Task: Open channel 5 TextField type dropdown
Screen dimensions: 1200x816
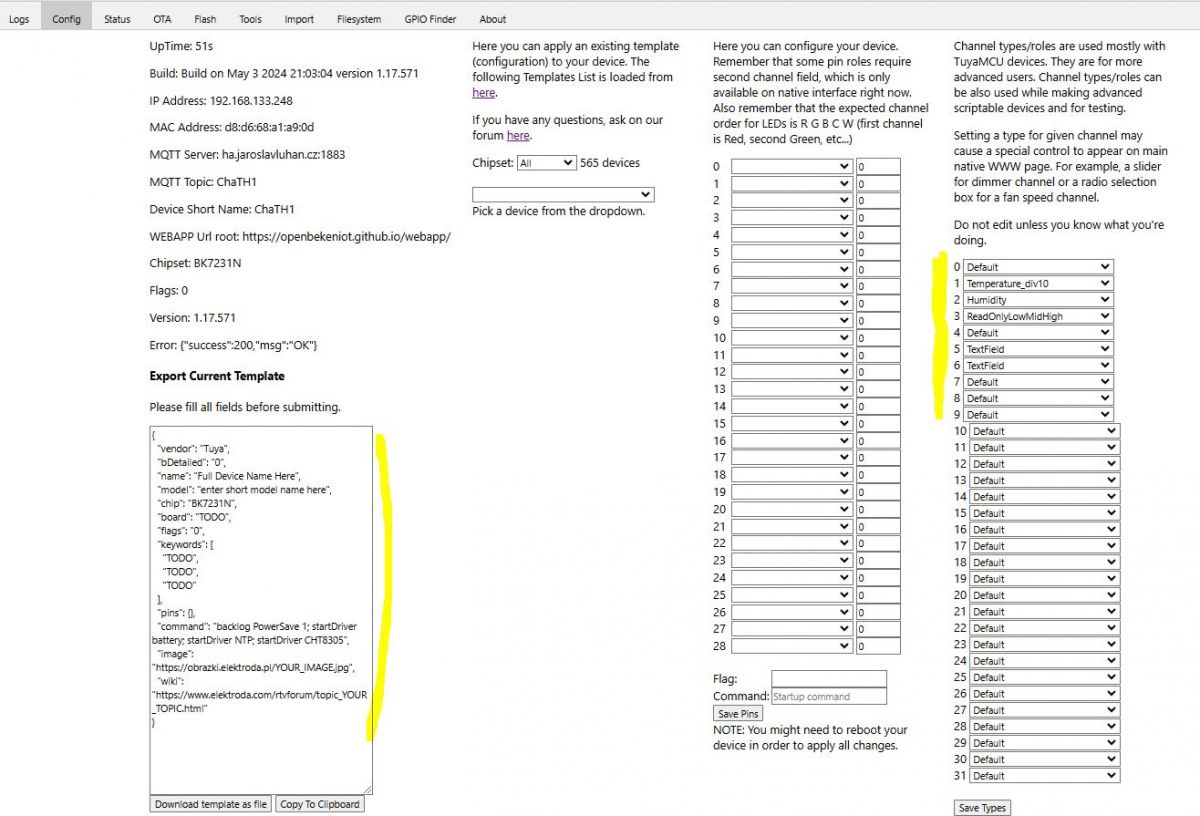Action: (1038, 349)
